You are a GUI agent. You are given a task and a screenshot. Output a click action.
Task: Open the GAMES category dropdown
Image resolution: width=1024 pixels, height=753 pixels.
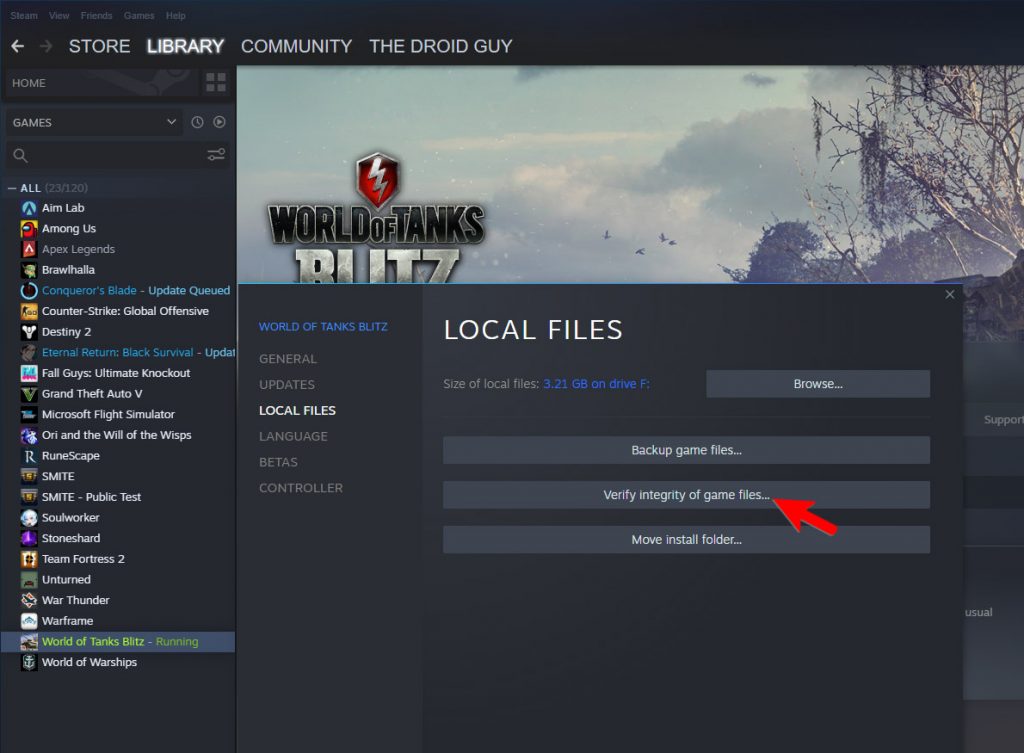(x=93, y=122)
